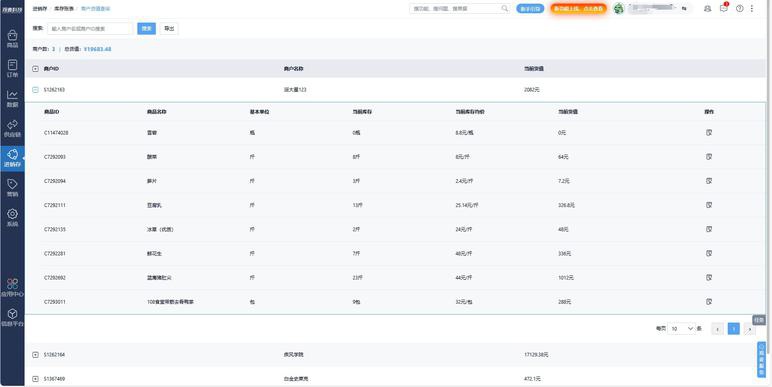Open the Orders document icon in sidebar
The width and height of the screenshot is (772, 387).
click(x=12, y=68)
